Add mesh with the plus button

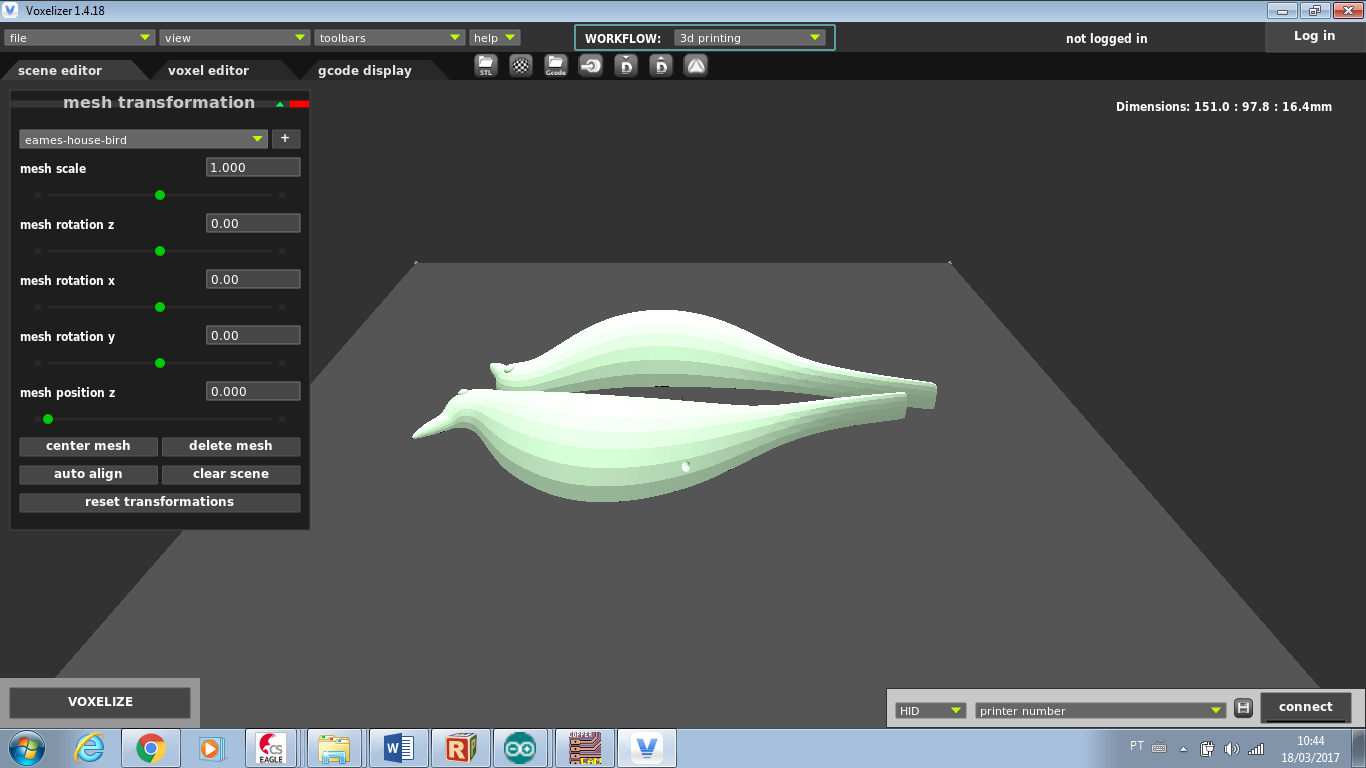[285, 139]
